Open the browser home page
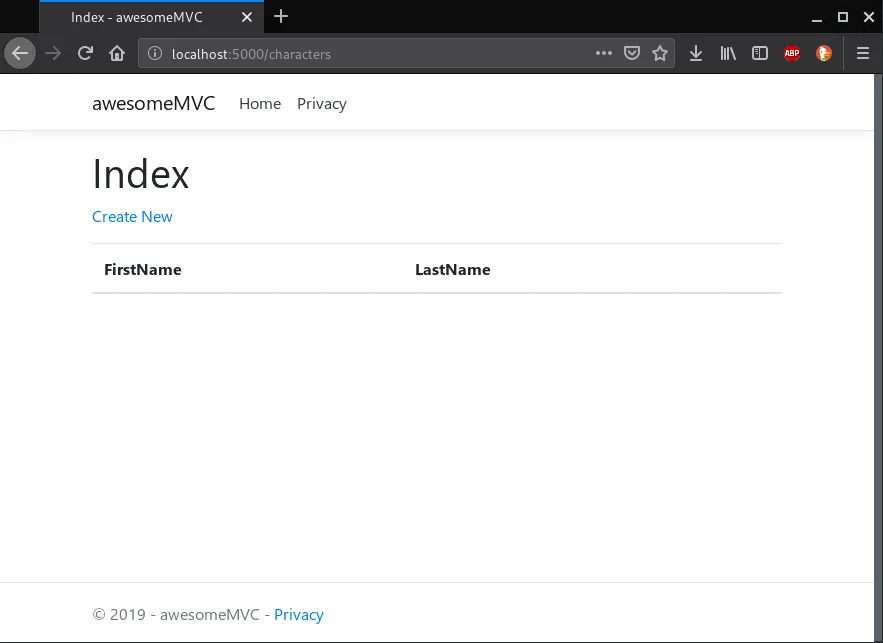Viewport: 883px width, 643px height. [x=117, y=53]
